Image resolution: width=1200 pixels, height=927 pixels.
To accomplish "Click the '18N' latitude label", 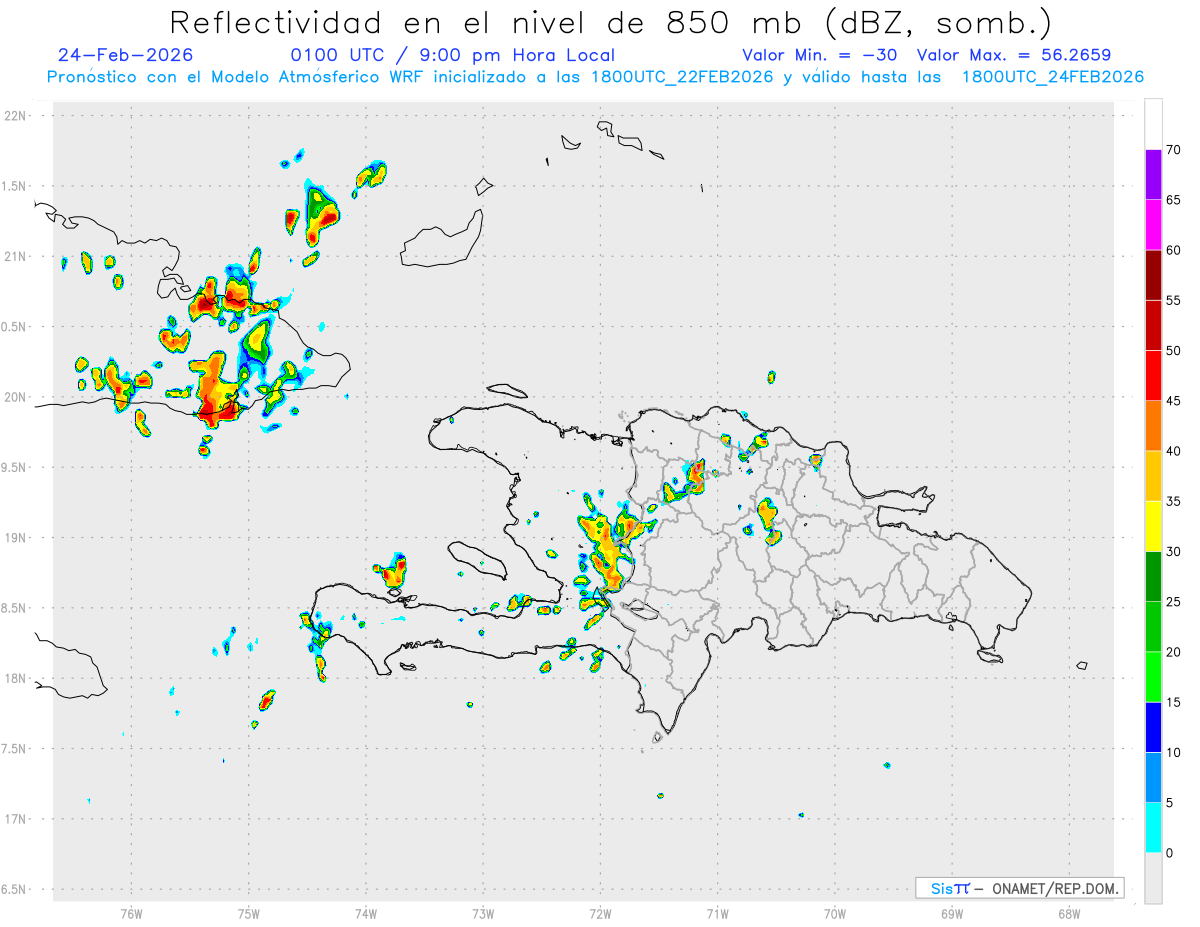I will click(x=15, y=679).
